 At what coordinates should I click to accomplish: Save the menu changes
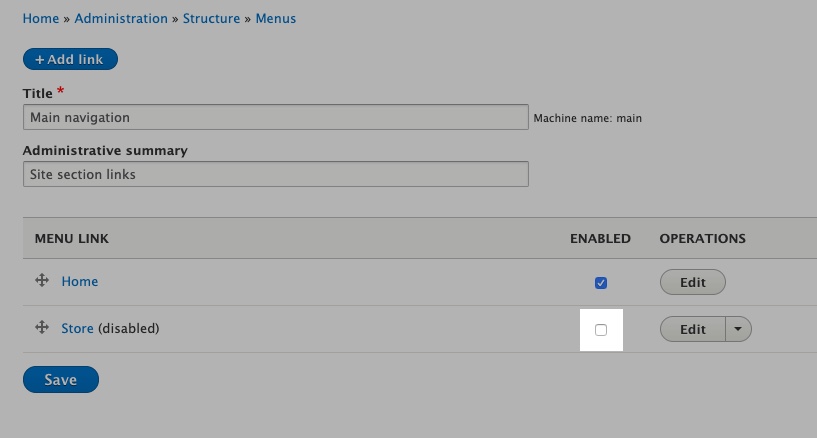click(x=60, y=380)
